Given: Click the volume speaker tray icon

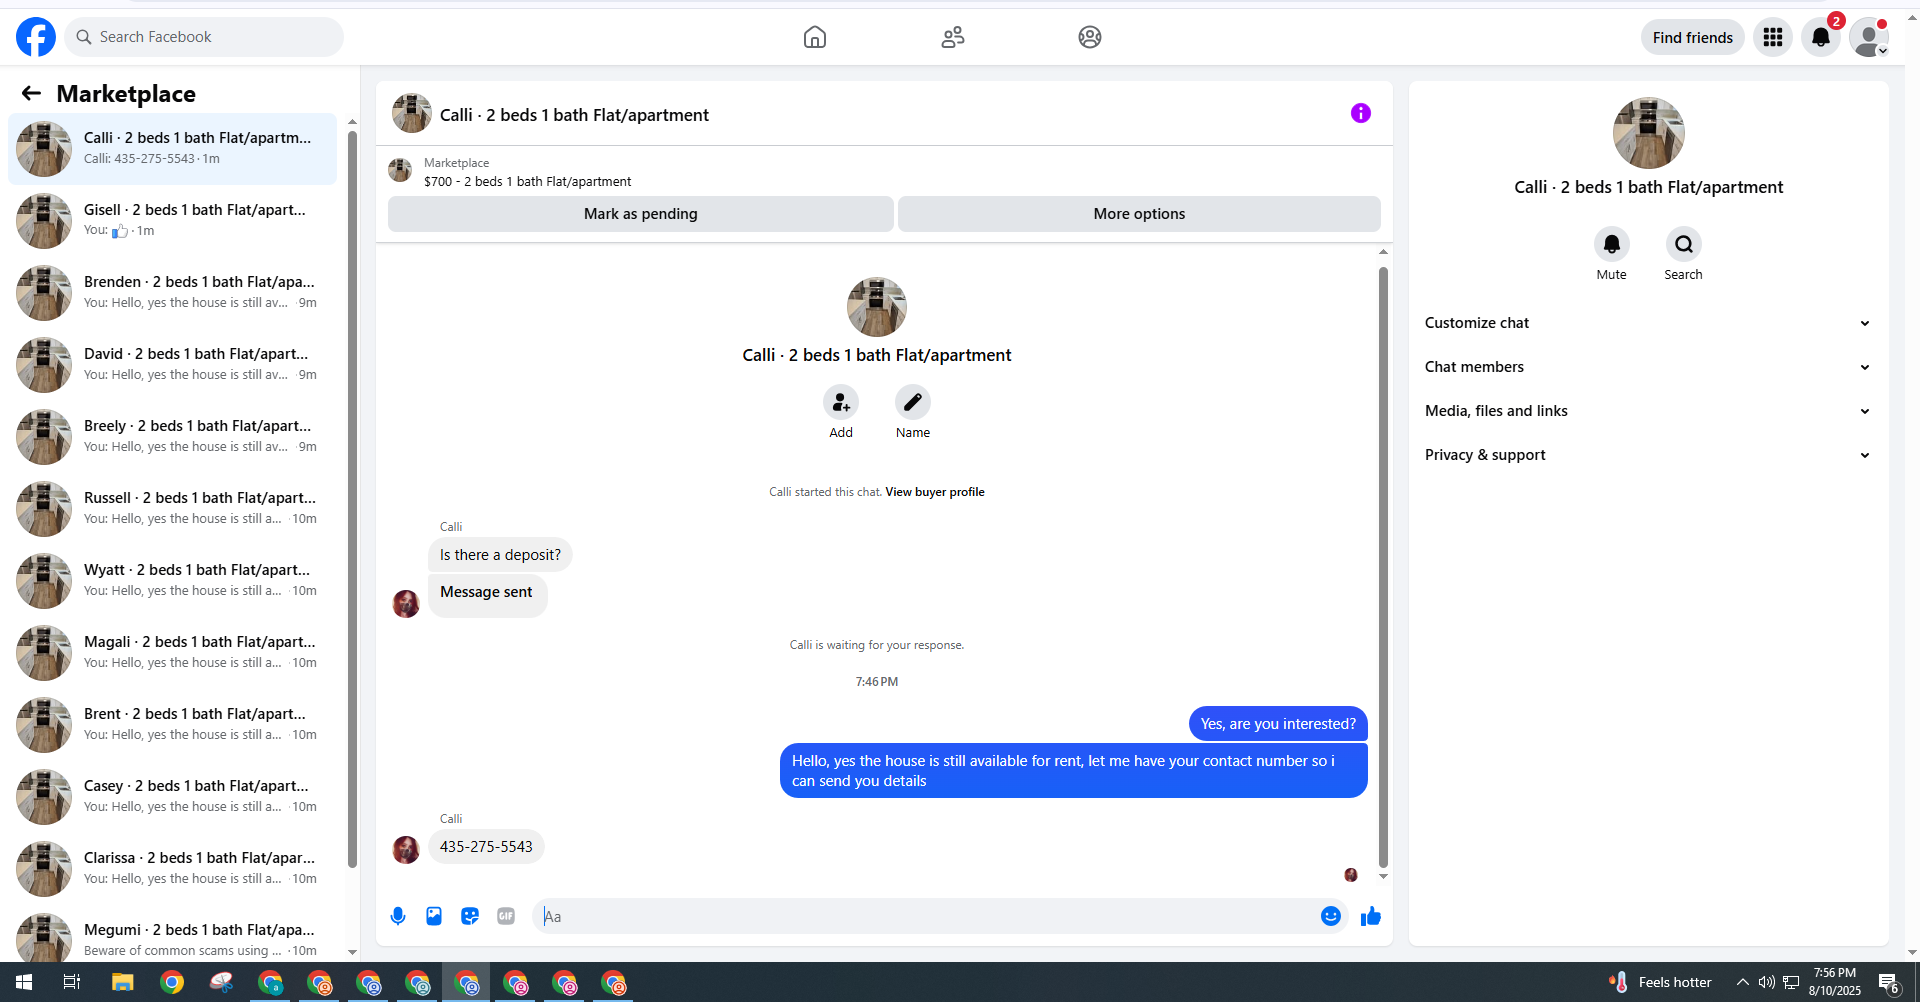Looking at the screenshot, I should 1767,982.
